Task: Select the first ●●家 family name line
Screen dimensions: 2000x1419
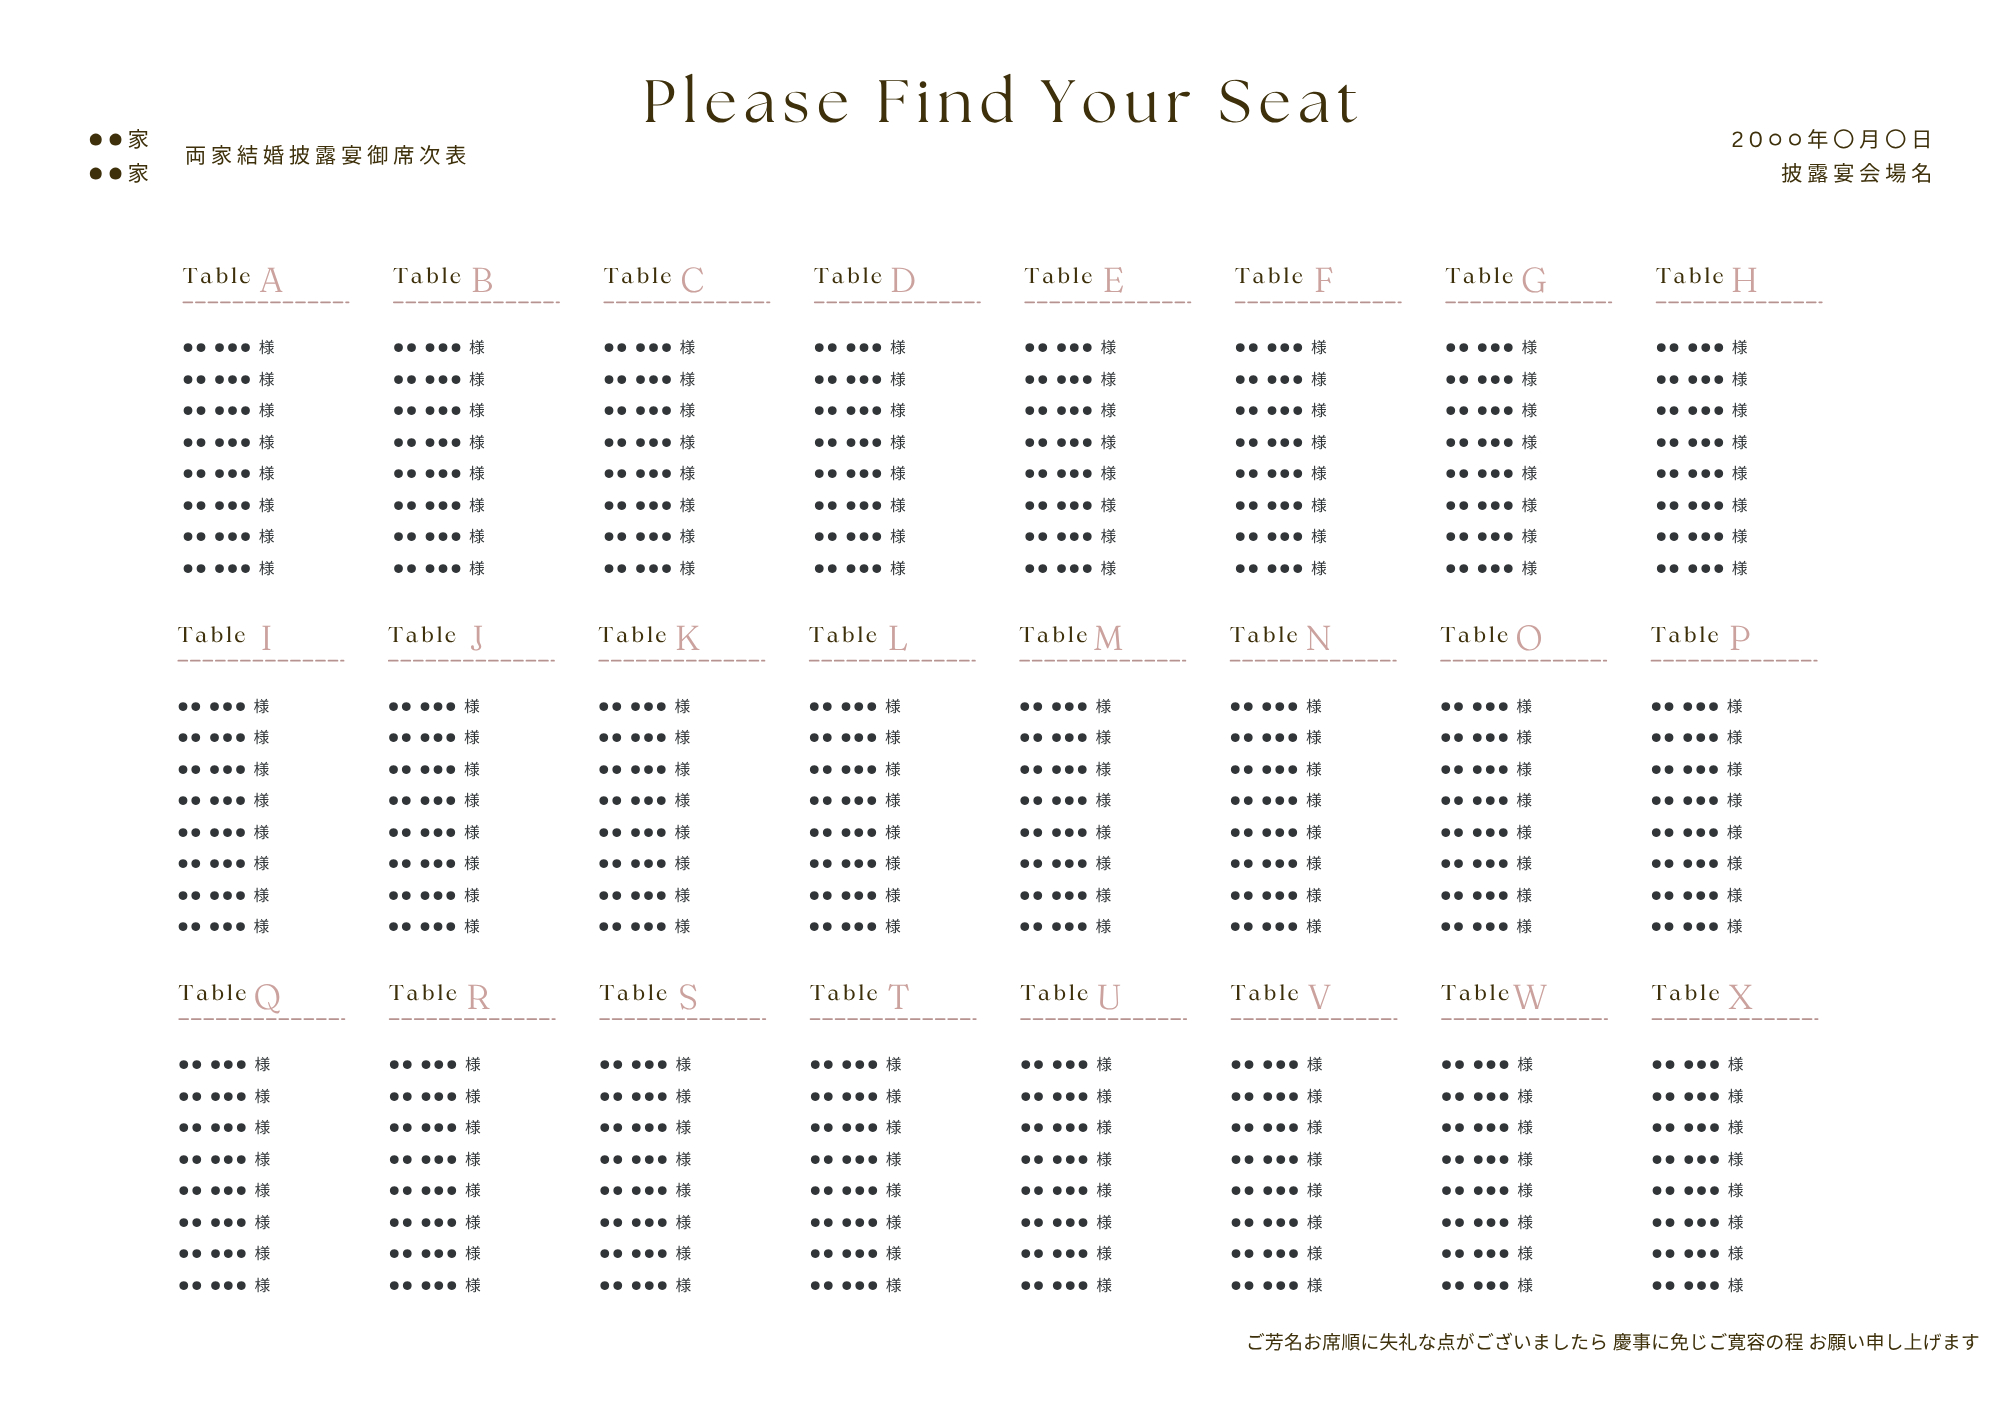Action: pyautogui.click(x=119, y=140)
